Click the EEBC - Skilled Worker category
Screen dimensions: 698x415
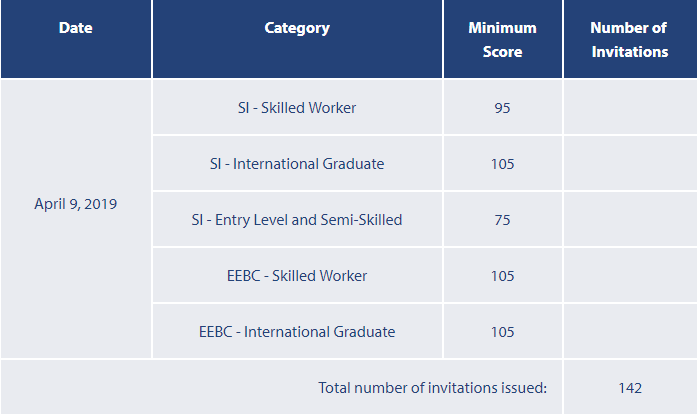coord(297,275)
